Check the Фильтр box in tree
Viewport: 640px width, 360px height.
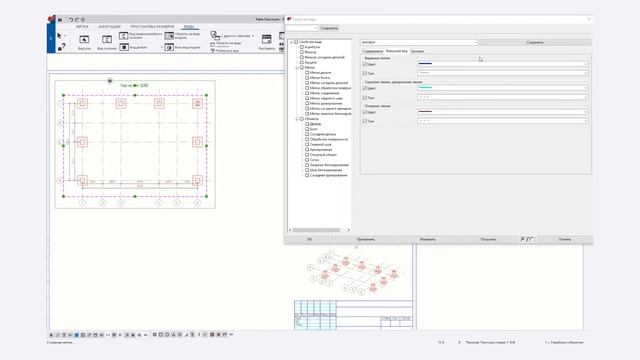pos(302,52)
